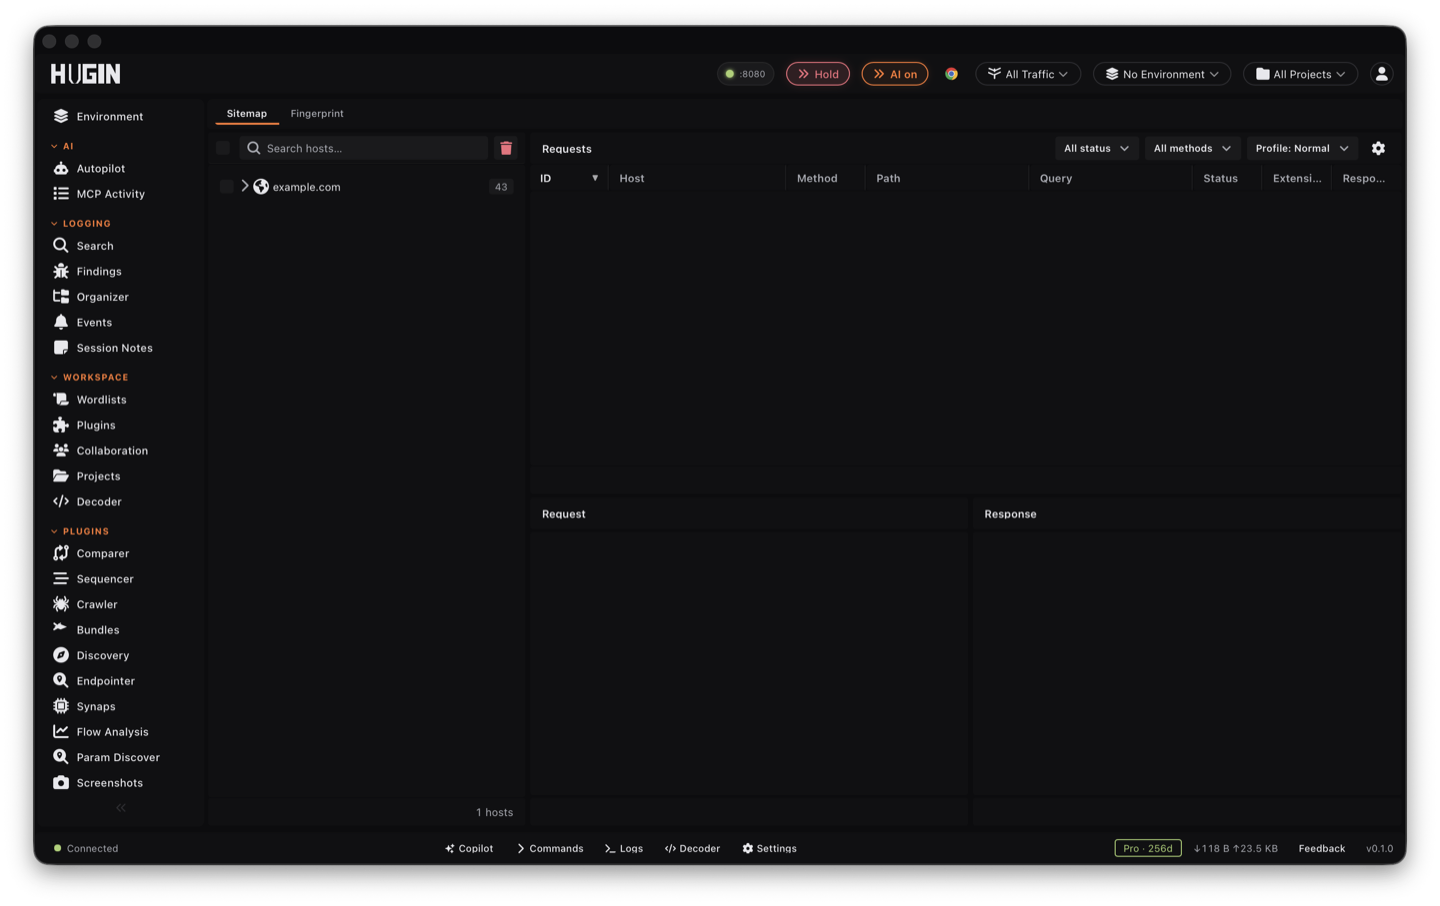This screenshot has height=906, width=1440.
Task: Collapse the sidebar with double chevron
Action: [121, 808]
